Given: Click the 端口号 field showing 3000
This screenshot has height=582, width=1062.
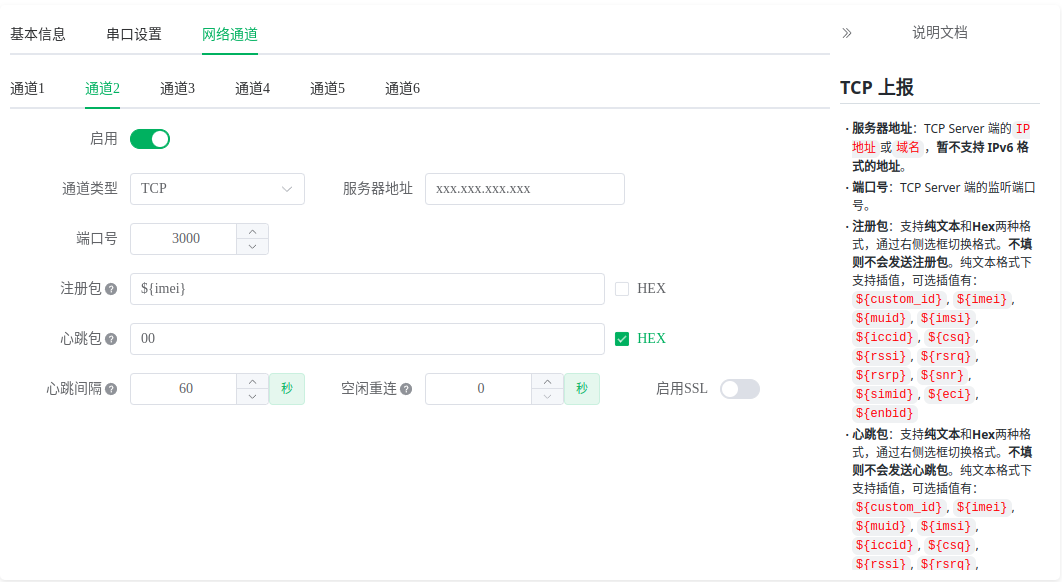Looking at the screenshot, I should point(184,239).
